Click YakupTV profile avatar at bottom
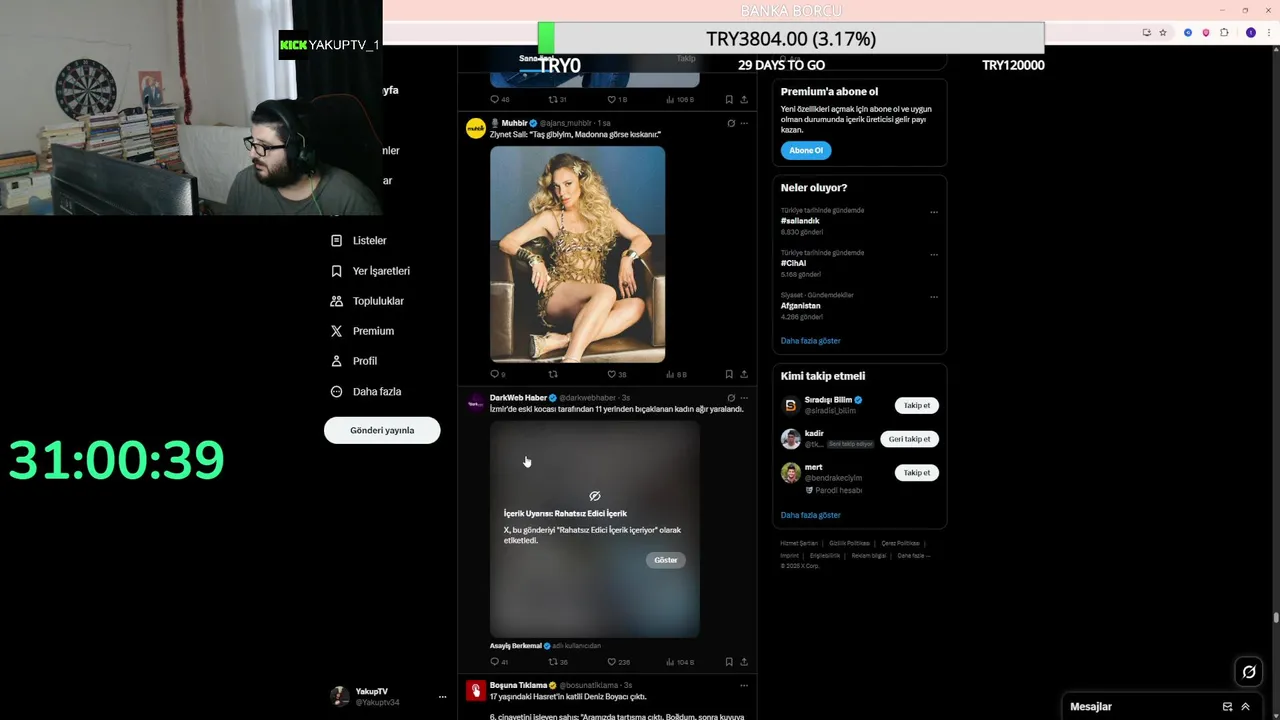 [x=340, y=696]
